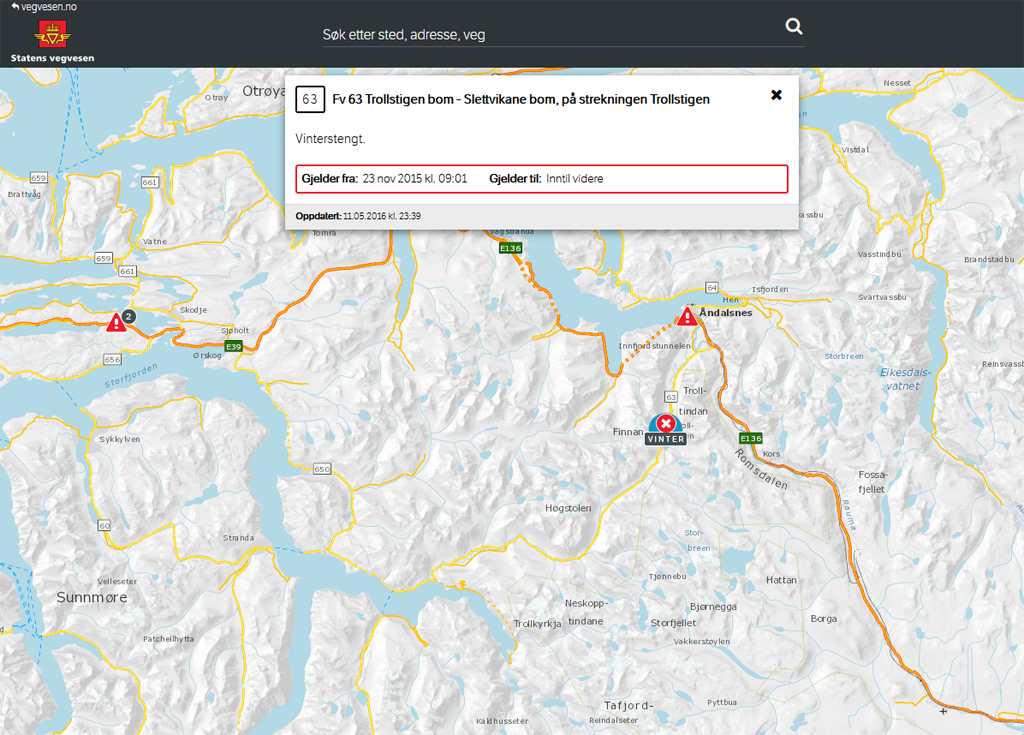Click the Svartvassbu label
The width and height of the screenshot is (1024, 735).
click(x=882, y=297)
